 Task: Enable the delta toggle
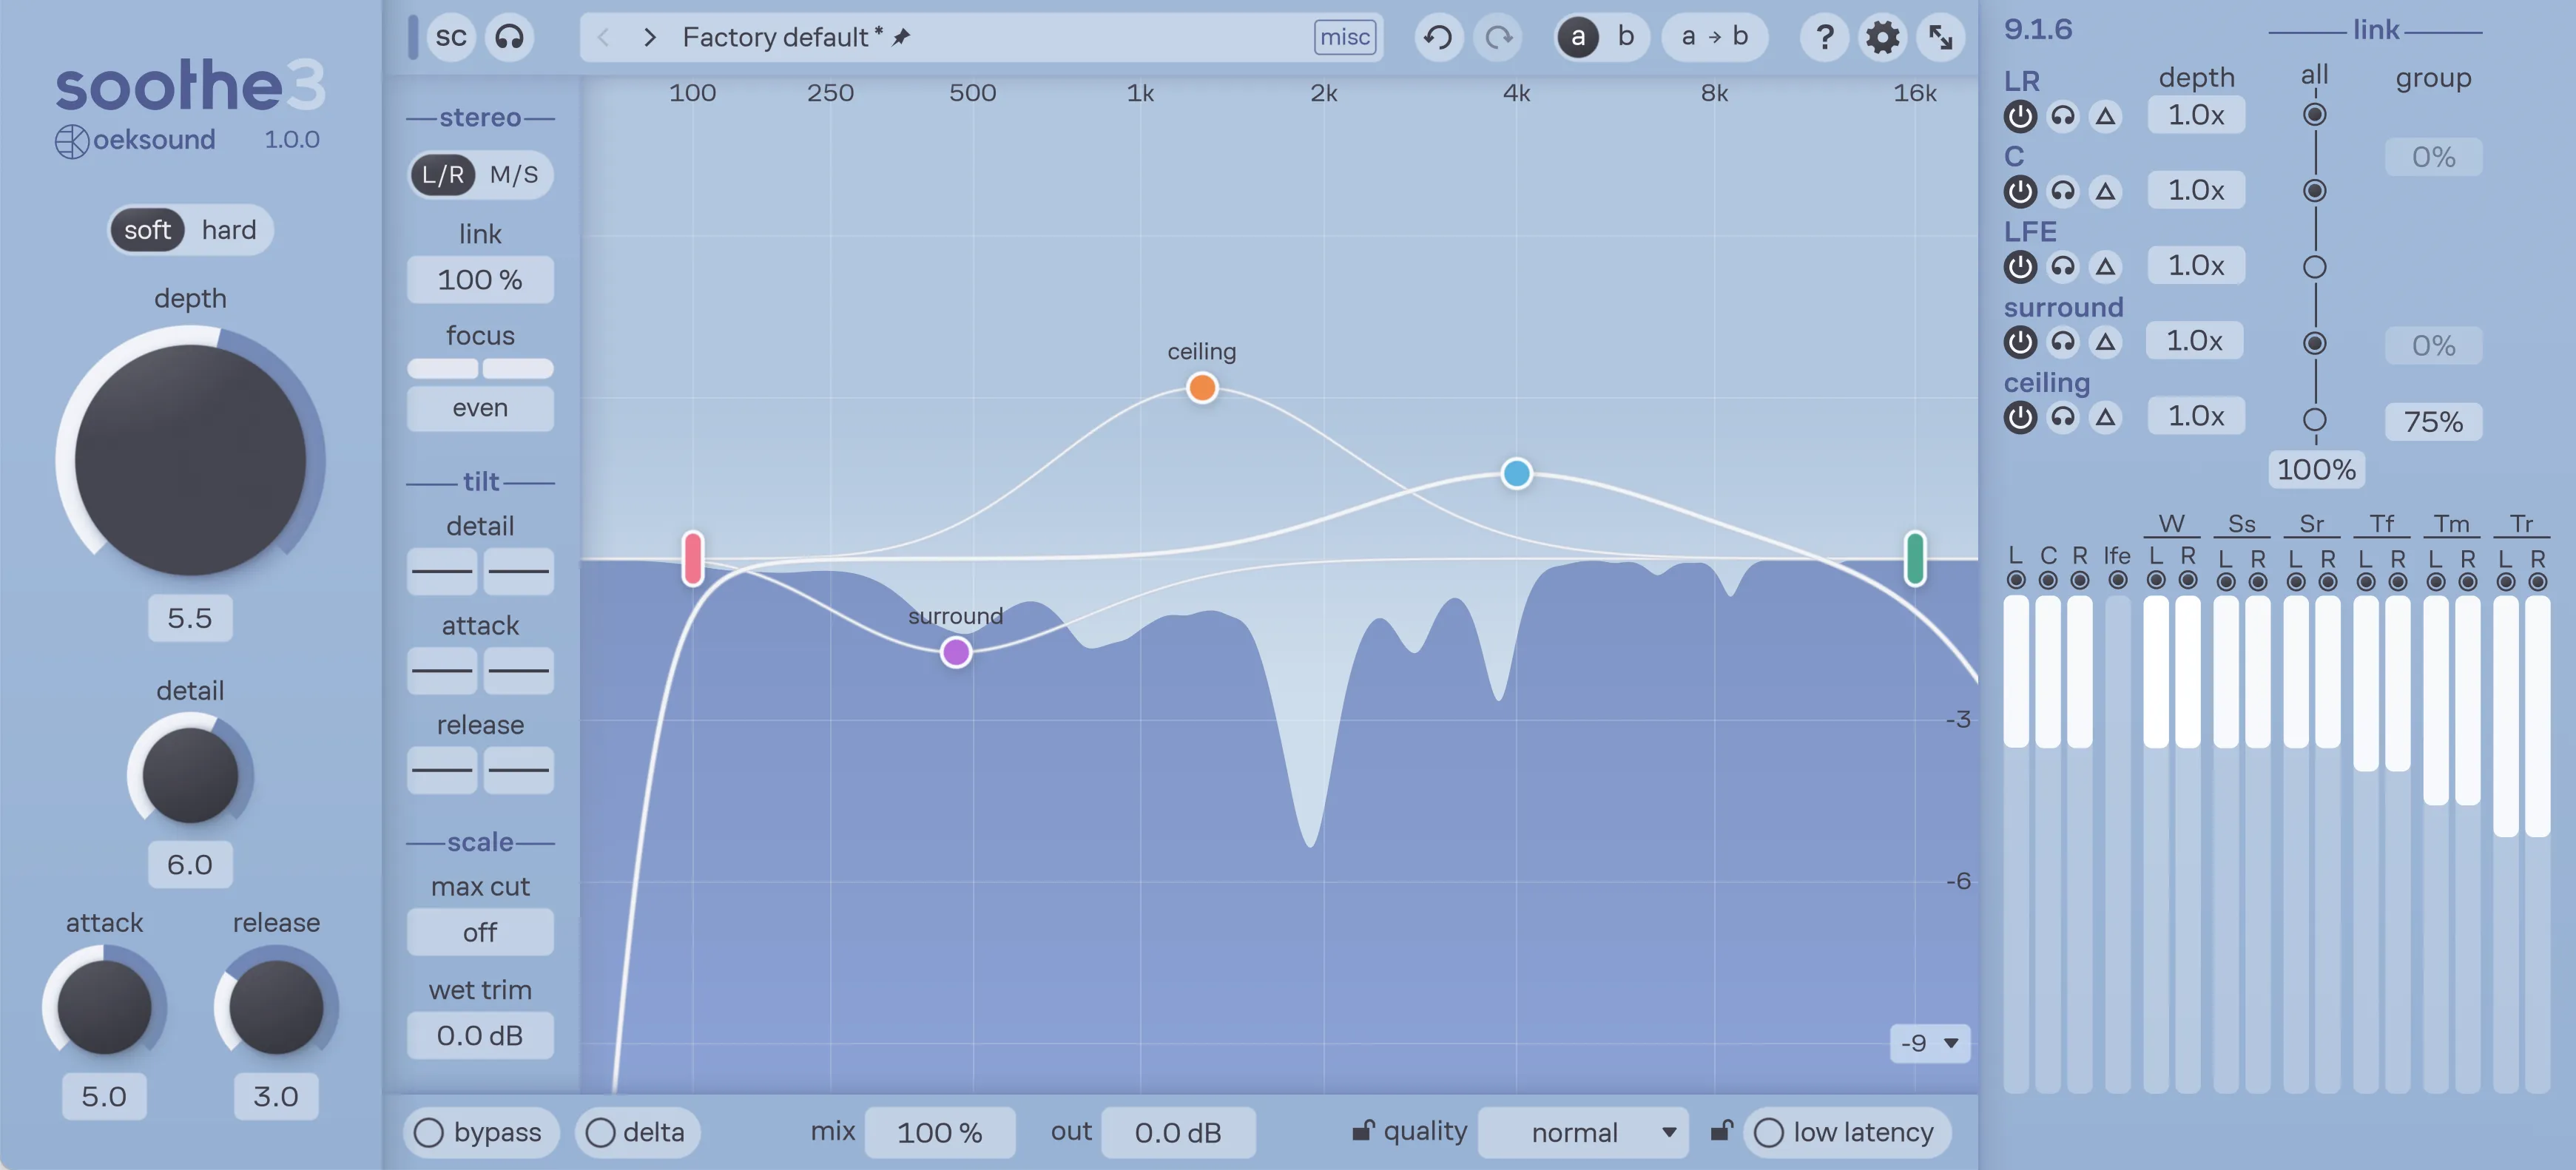click(636, 1133)
